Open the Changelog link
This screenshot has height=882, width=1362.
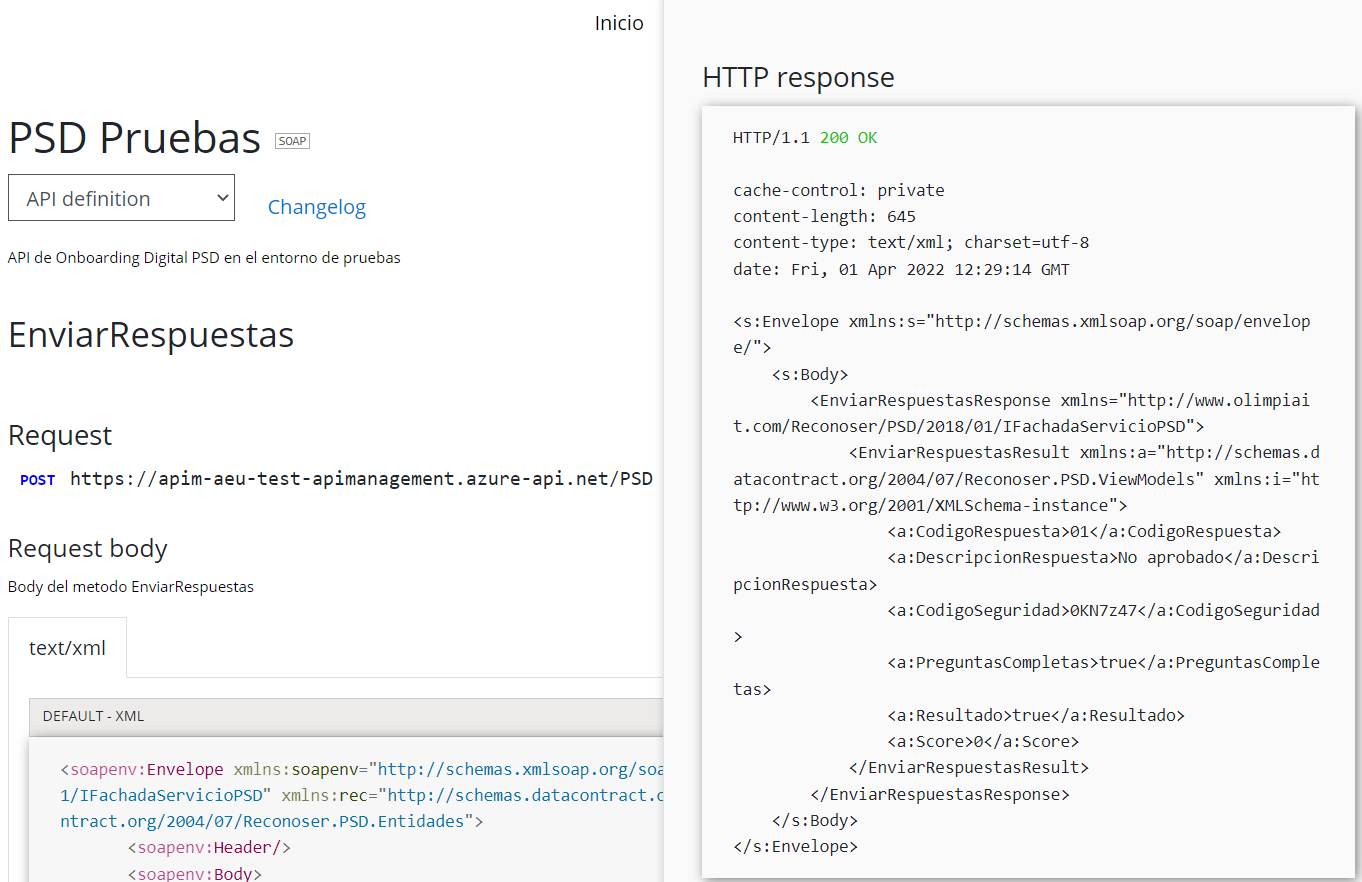pos(316,207)
